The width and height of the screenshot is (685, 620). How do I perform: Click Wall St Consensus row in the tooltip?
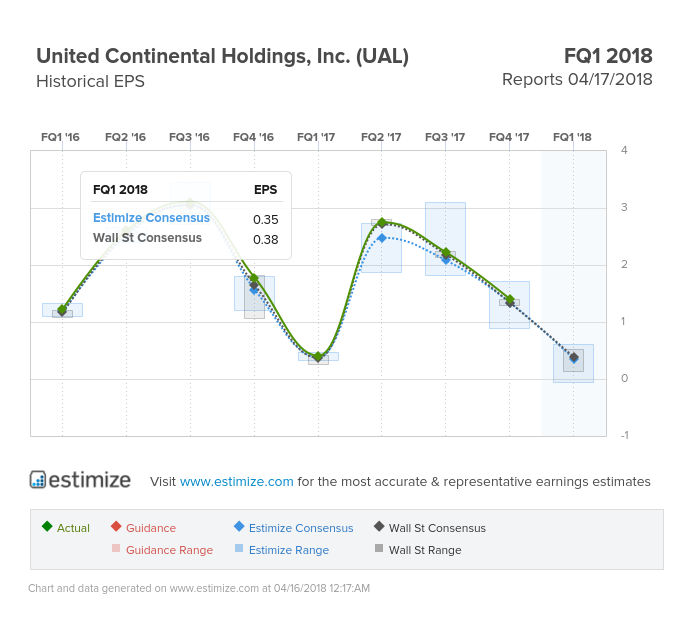(x=186, y=239)
